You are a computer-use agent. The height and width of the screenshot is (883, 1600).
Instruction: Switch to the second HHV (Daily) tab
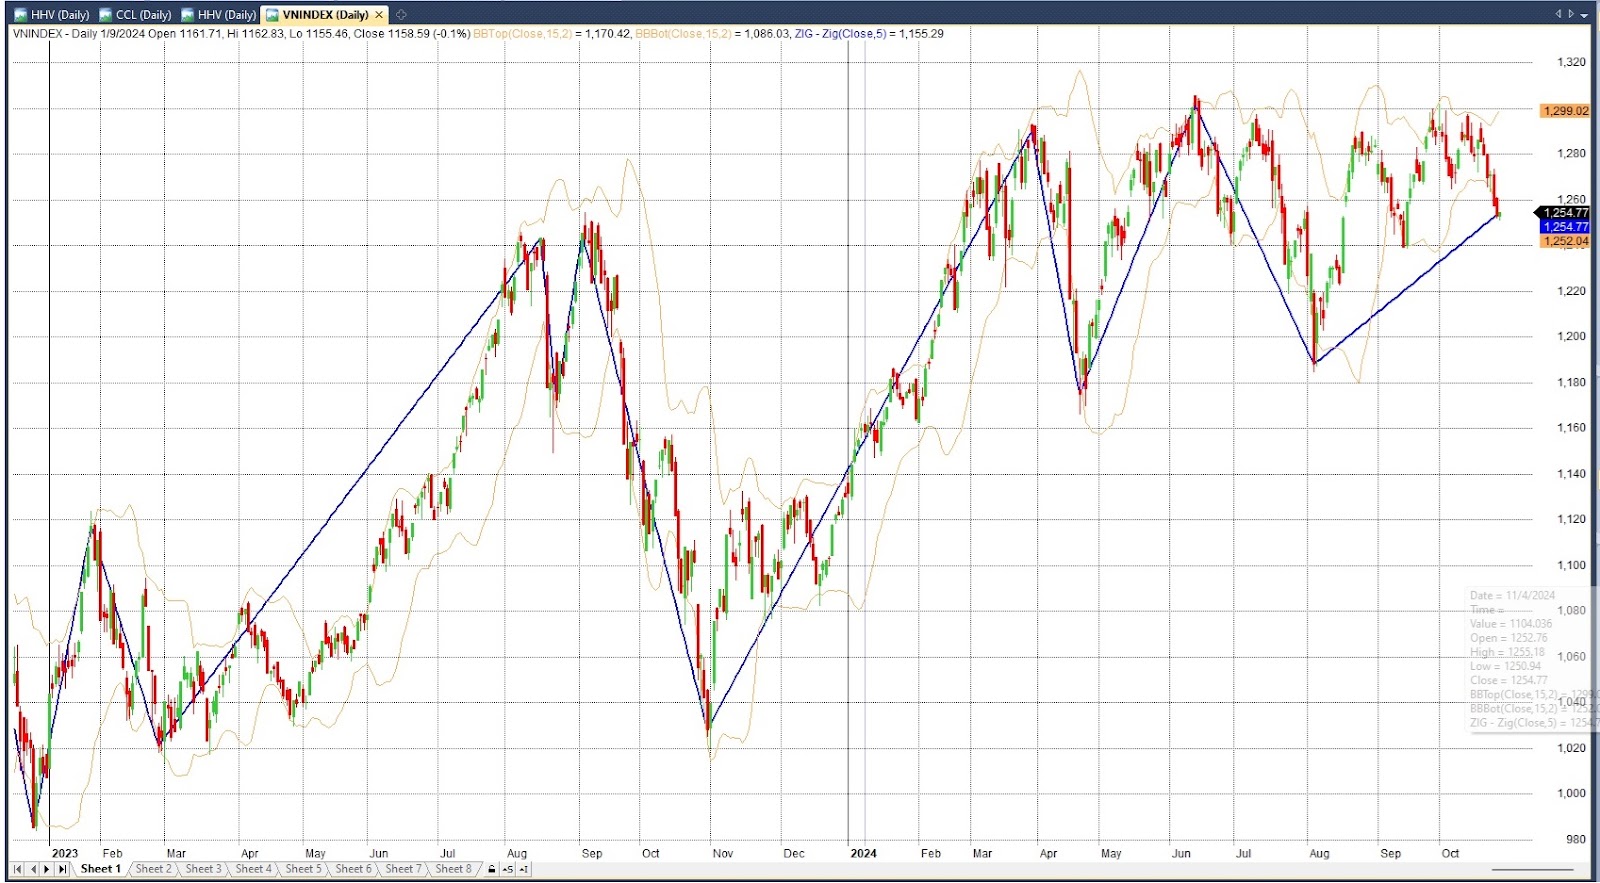(218, 14)
